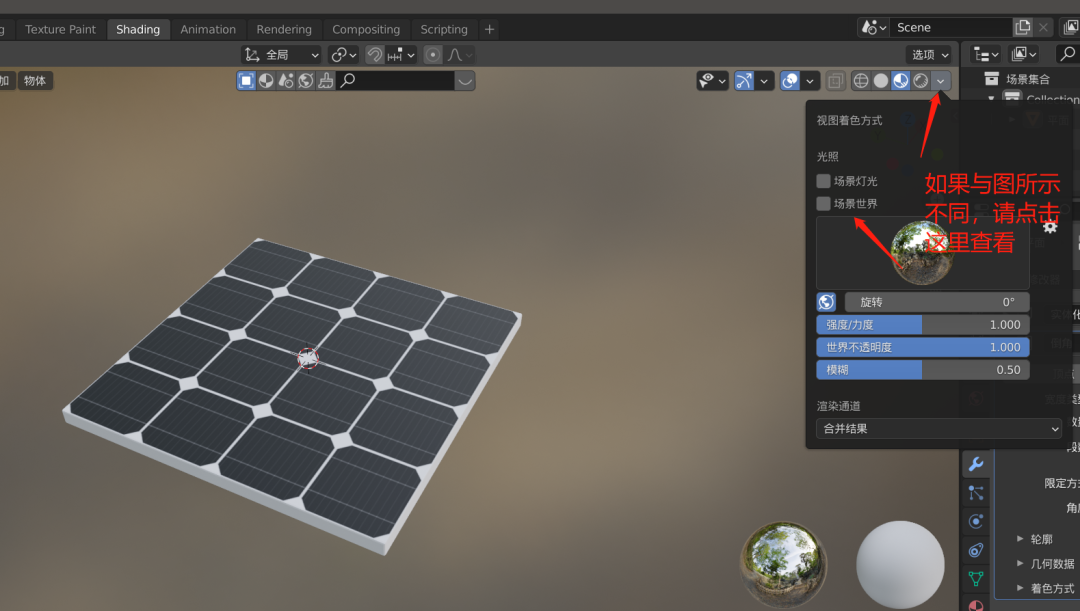Open proportional falloff curve dropdown
The height and width of the screenshot is (611, 1080).
tap(459, 55)
